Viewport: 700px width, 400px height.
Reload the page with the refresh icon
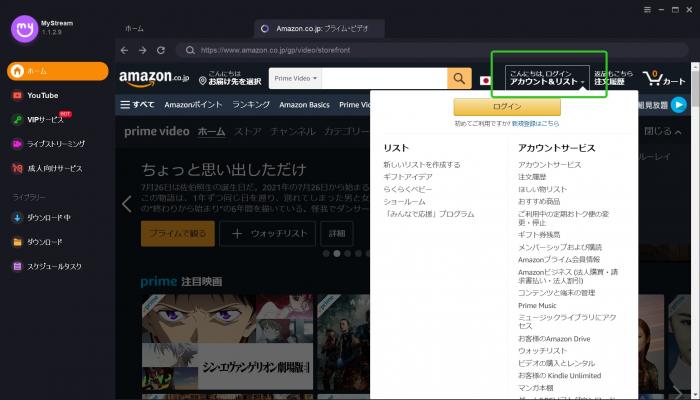click(x=161, y=50)
